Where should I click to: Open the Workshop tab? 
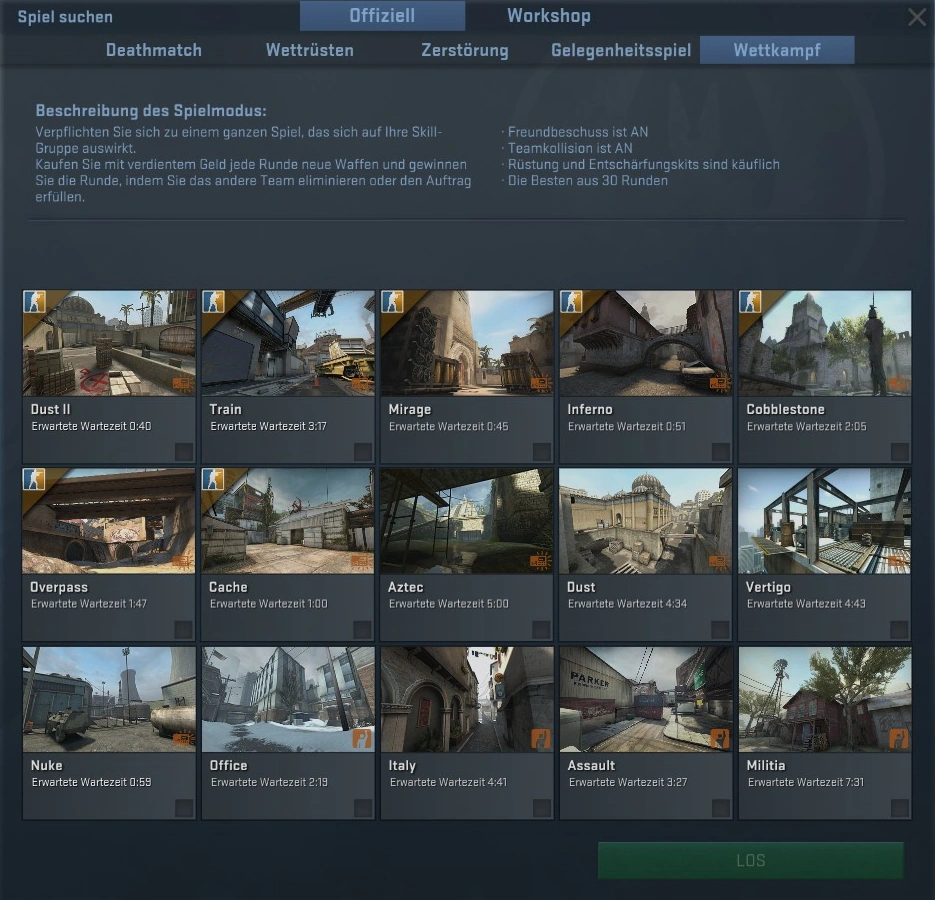(549, 16)
